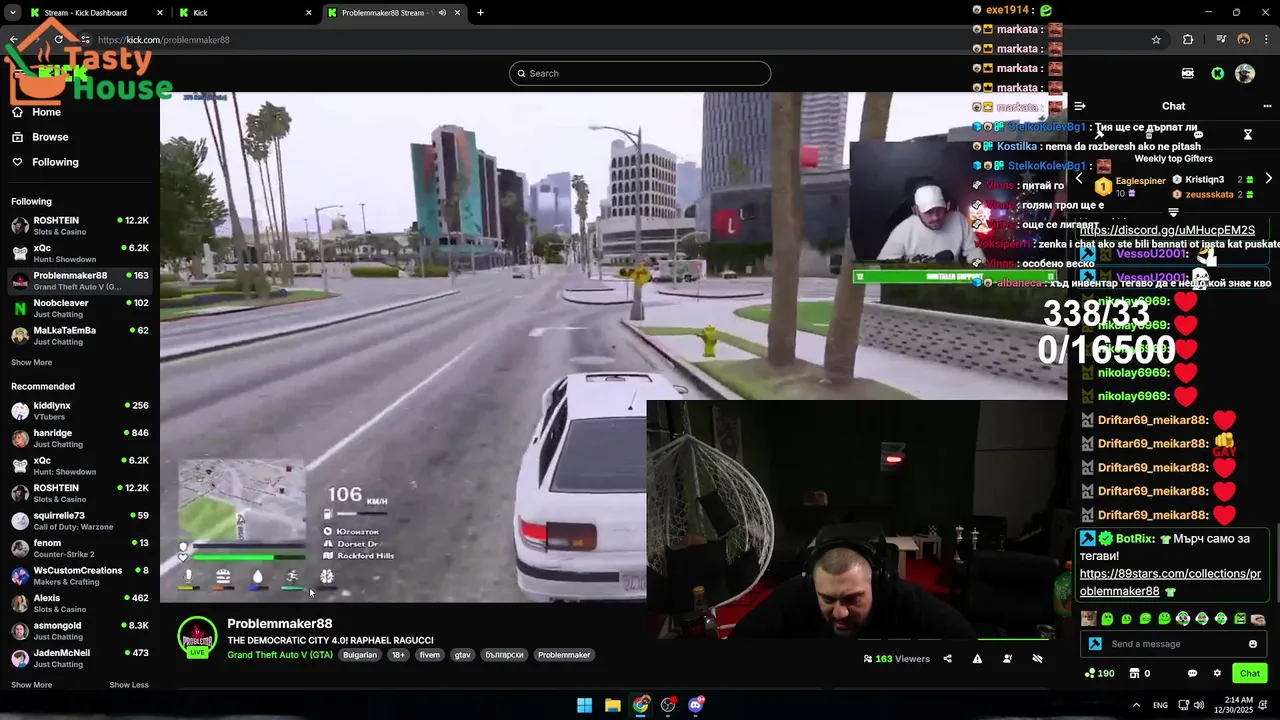Open Browse in the sidebar
The width and height of the screenshot is (1280, 720).
pos(40,137)
